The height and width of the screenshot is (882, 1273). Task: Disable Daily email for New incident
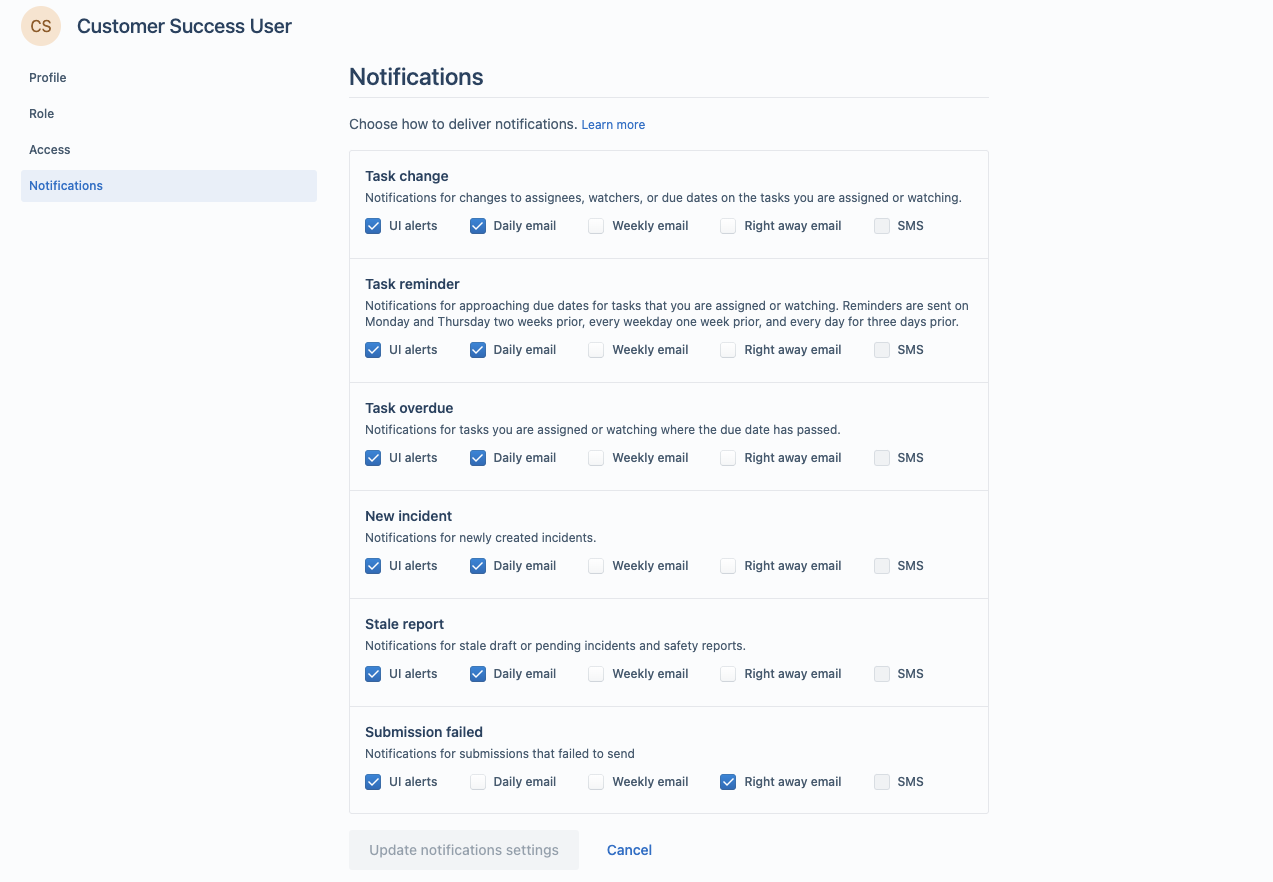(x=478, y=566)
